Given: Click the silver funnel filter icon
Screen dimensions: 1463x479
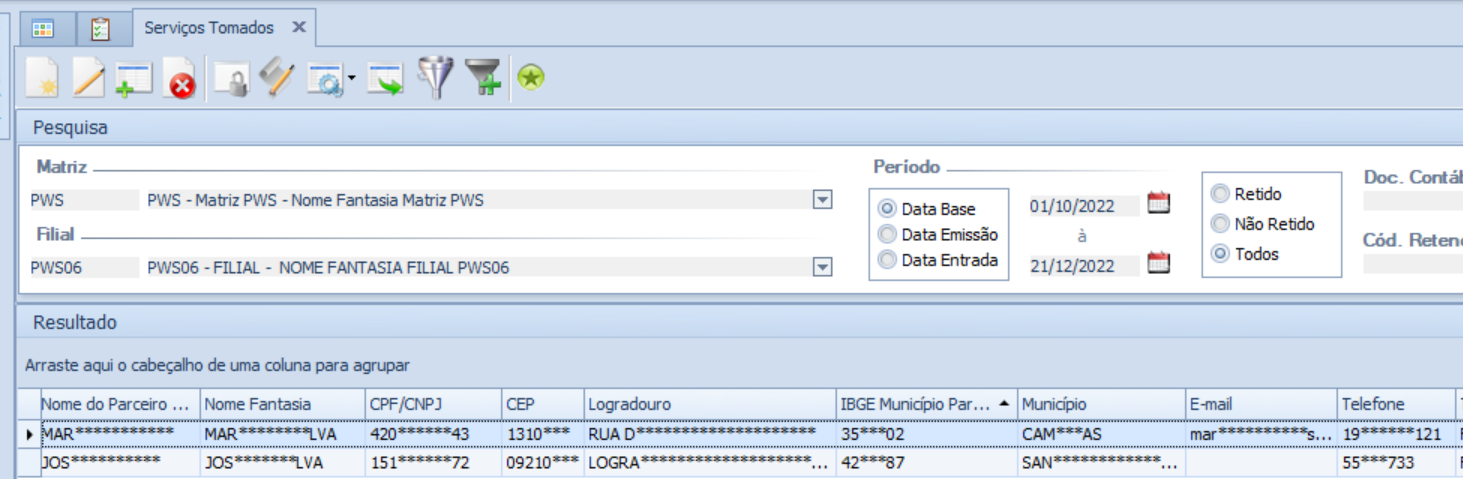Looking at the screenshot, I should [x=436, y=78].
